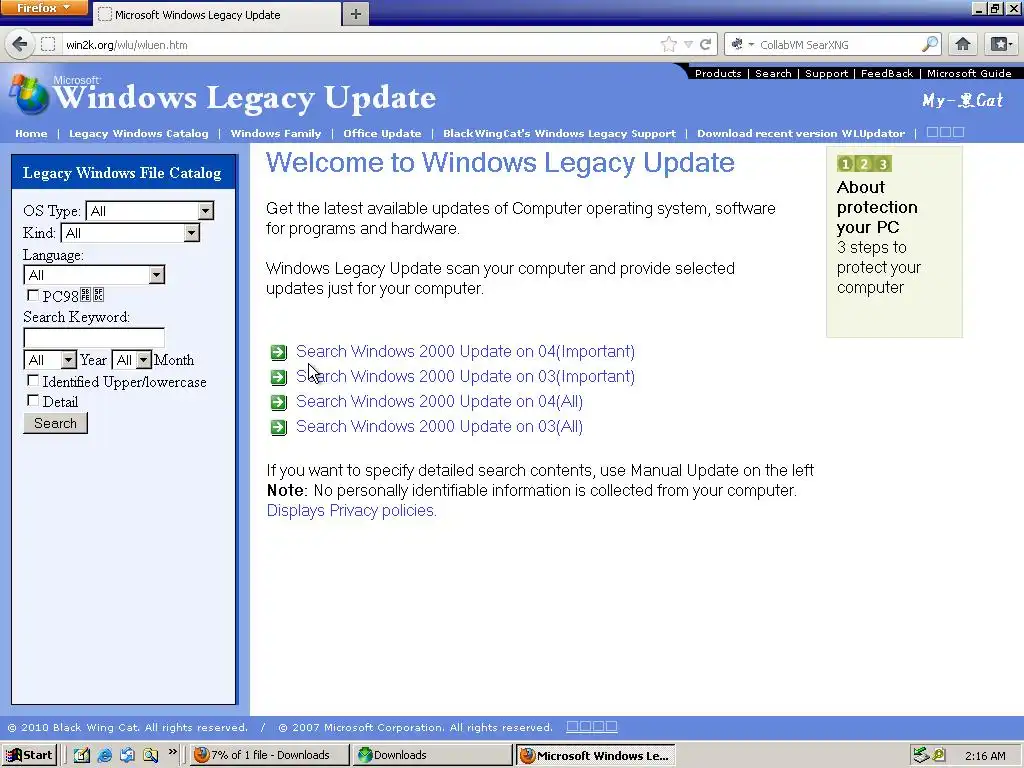Click the My-Cat logo
Screen dimensions: 1024x768
click(x=962, y=100)
